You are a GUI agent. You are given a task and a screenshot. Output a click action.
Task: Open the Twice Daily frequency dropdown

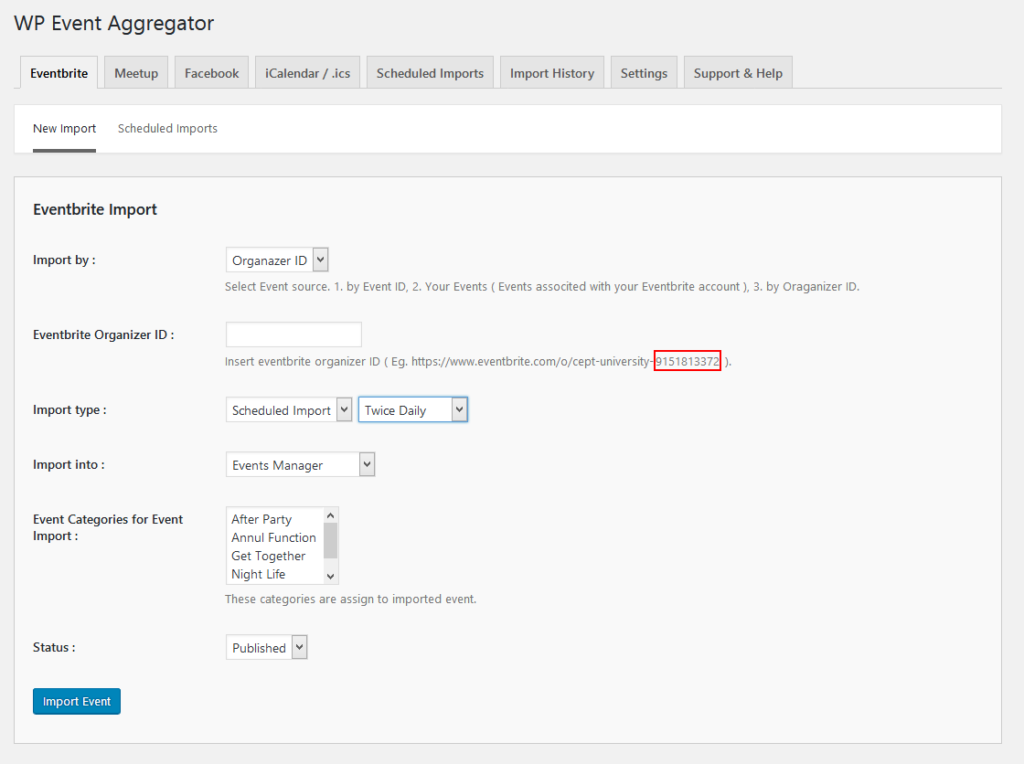[x=413, y=409]
